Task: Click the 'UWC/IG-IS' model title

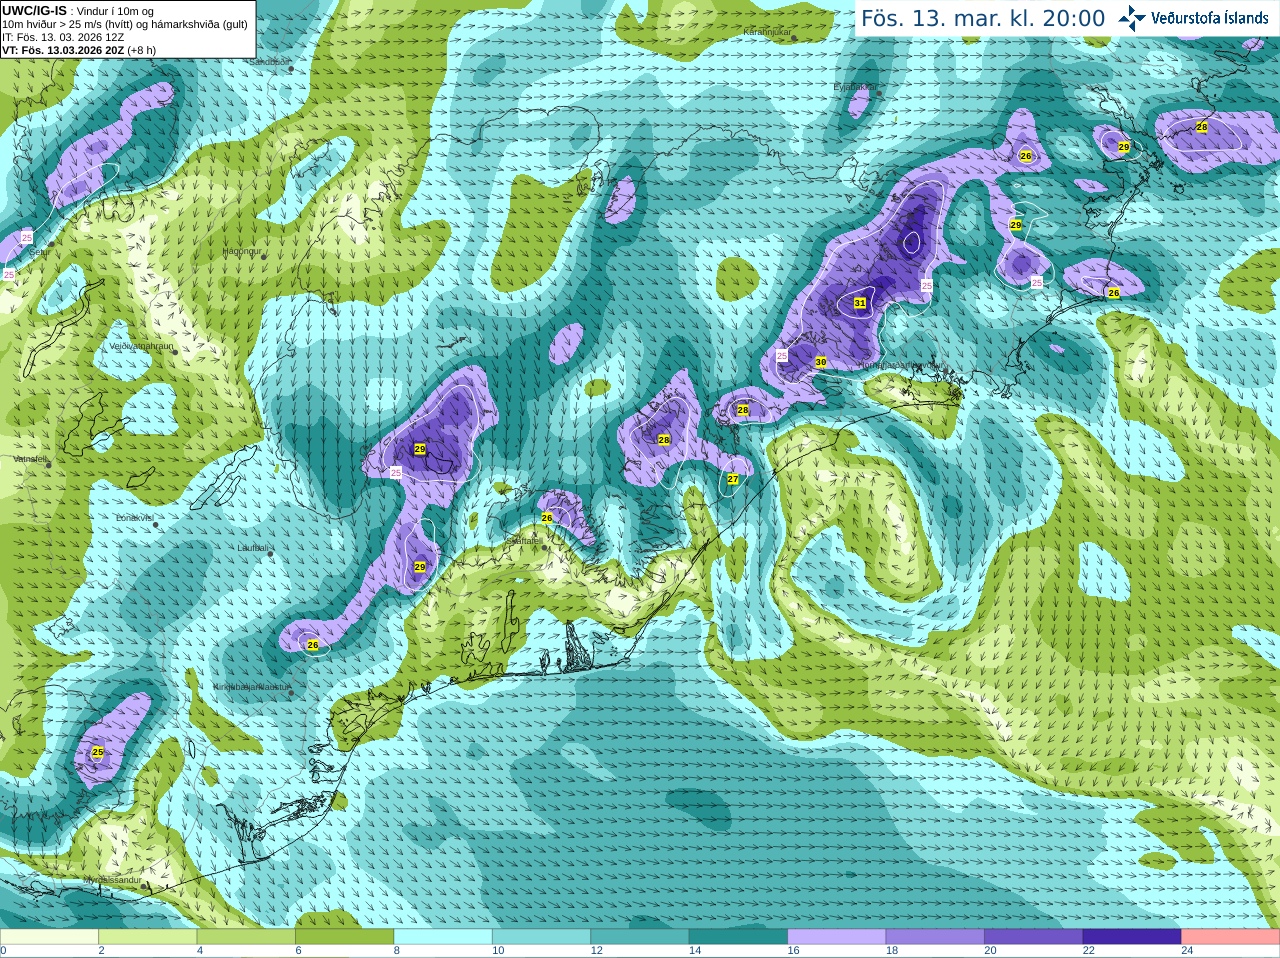Action: (x=35, y=10)
